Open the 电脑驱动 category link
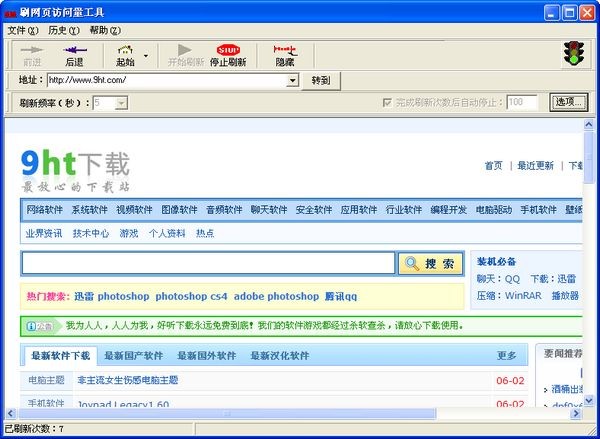 [494, 210]
